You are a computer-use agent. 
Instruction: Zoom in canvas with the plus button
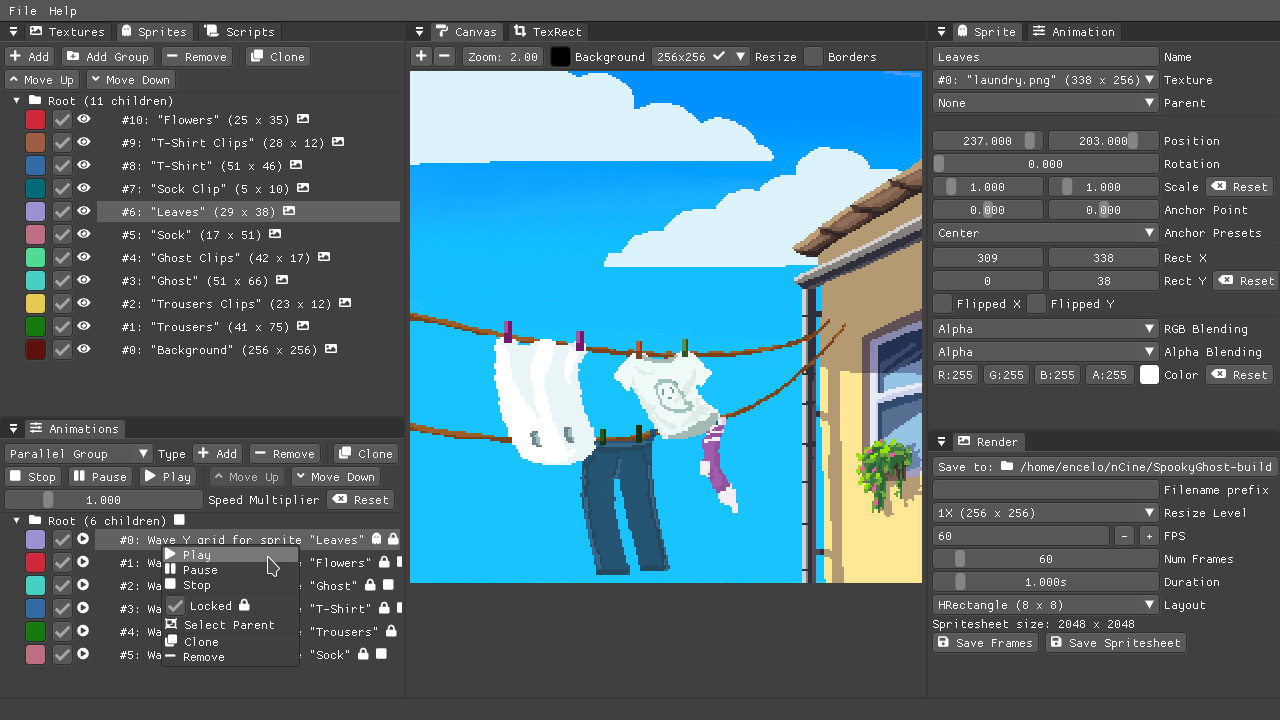(421, 57)
